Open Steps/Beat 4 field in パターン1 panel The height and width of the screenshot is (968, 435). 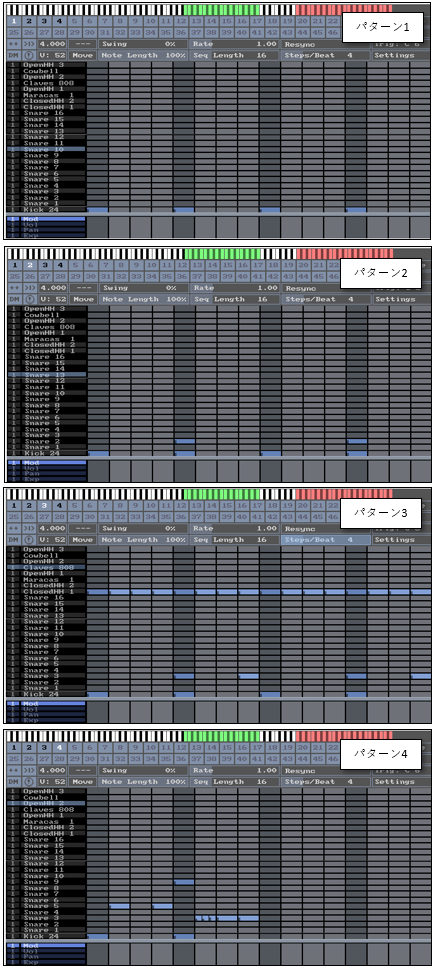click(x=326, y=56)
